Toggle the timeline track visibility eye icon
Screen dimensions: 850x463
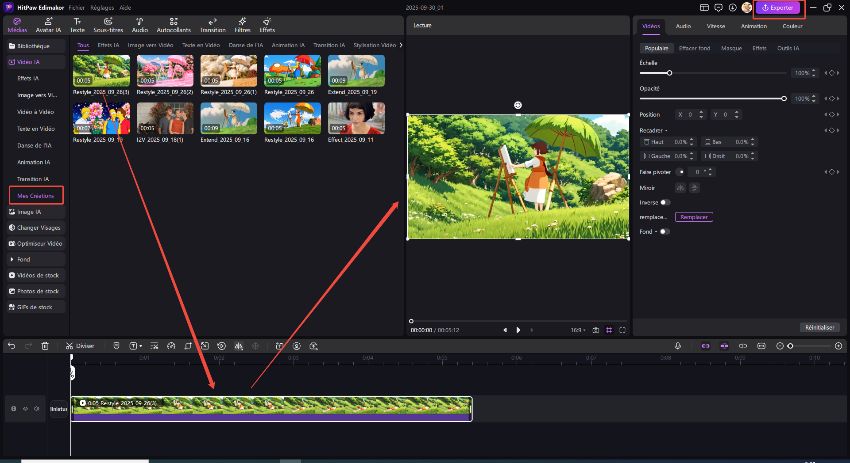[x=25, y=409]
